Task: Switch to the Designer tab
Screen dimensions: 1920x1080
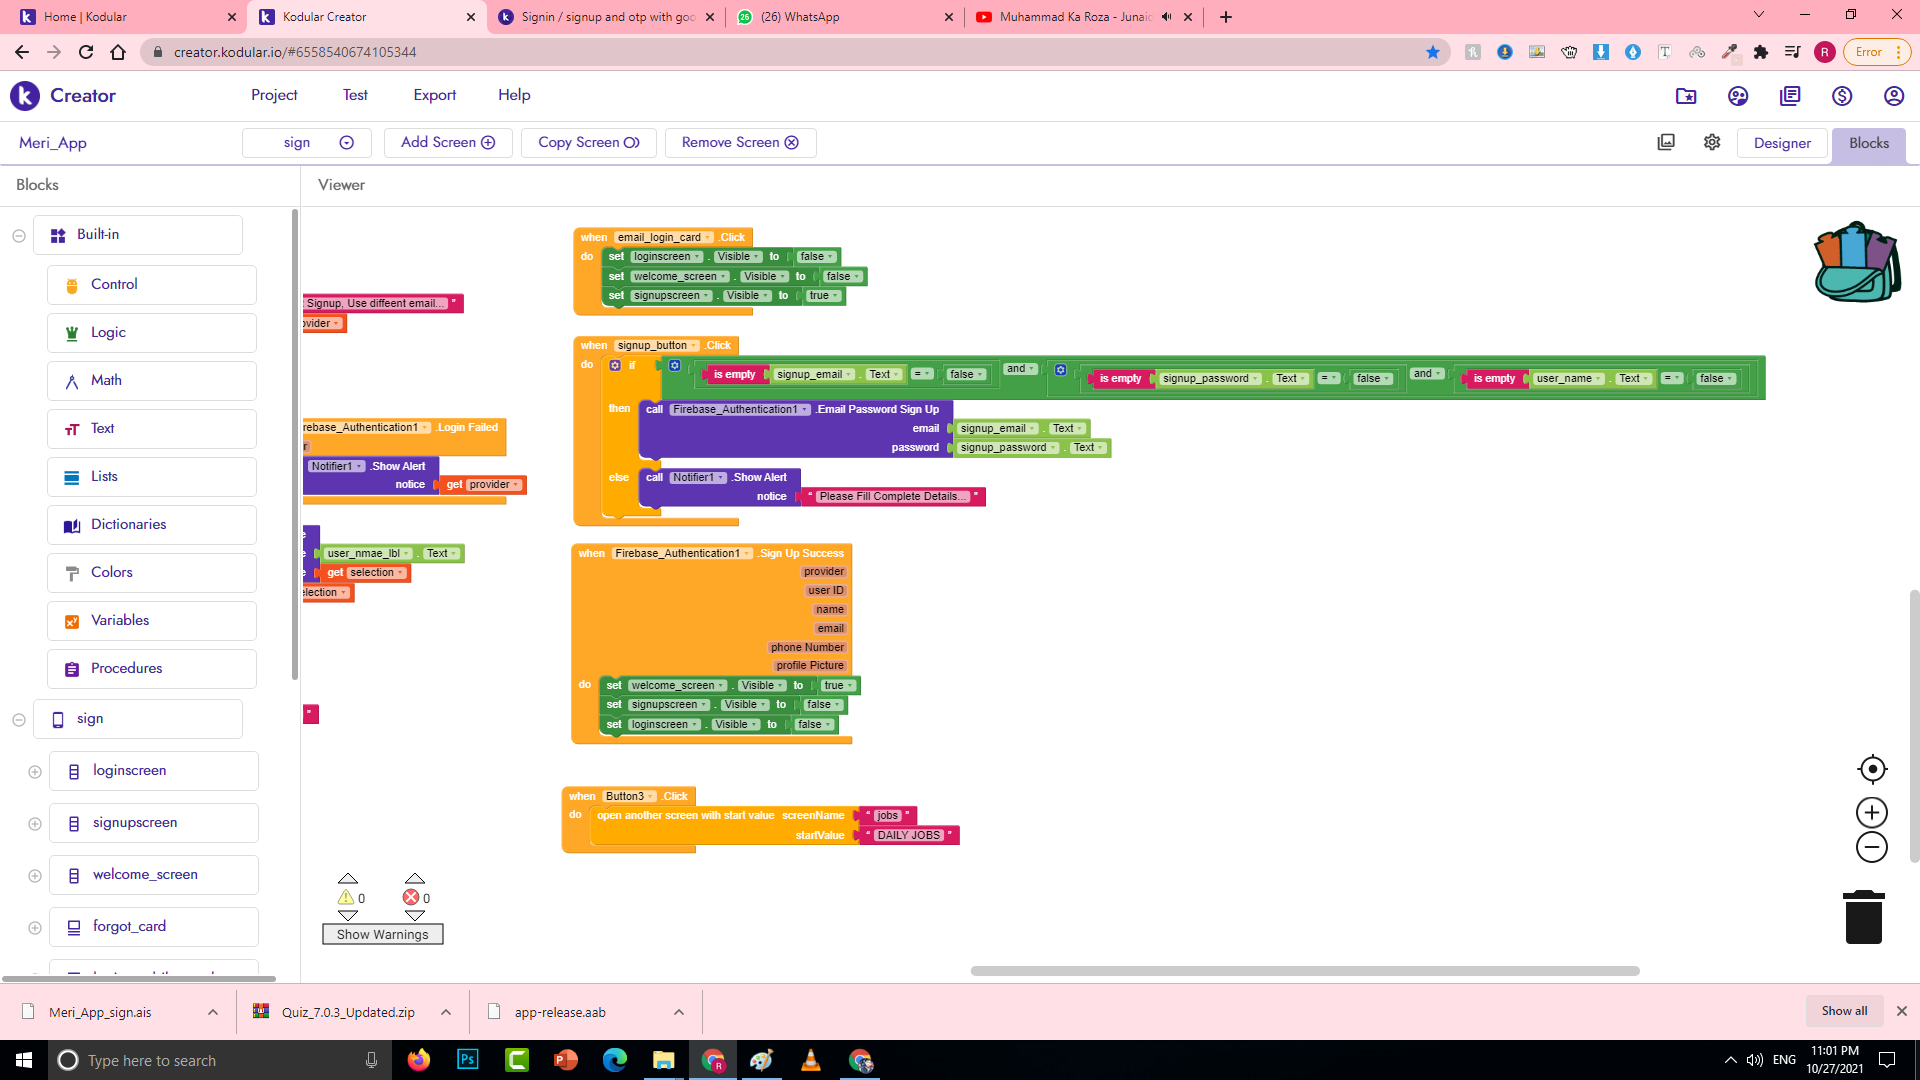Action: pos(1781,143)
